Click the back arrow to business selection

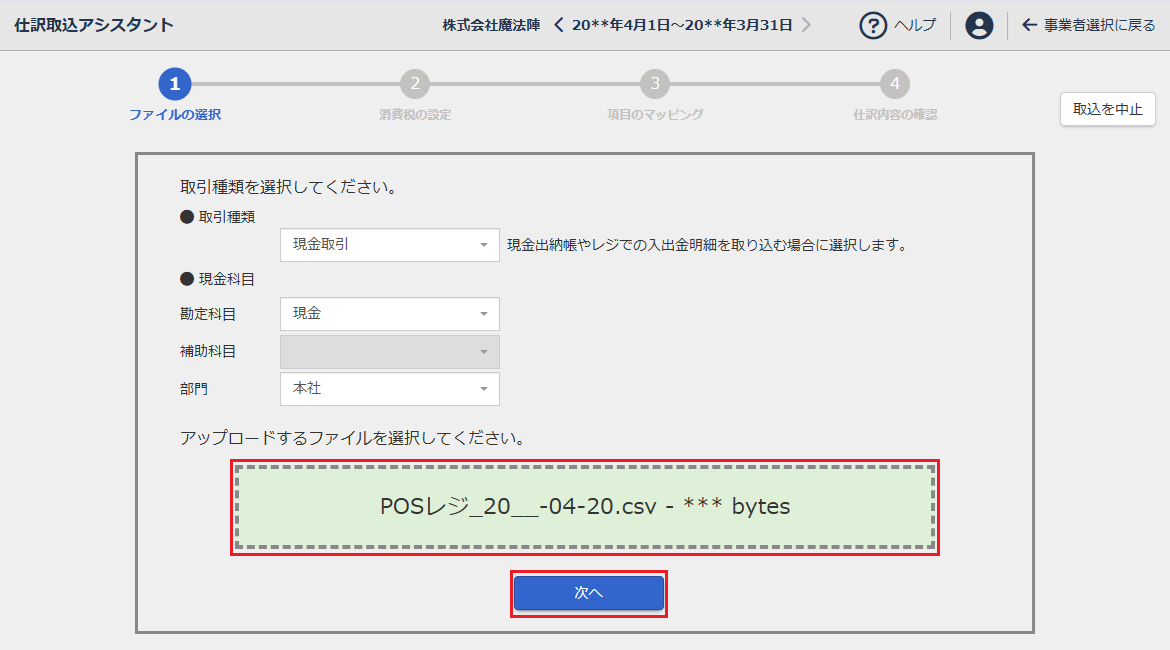point(1029,25)
